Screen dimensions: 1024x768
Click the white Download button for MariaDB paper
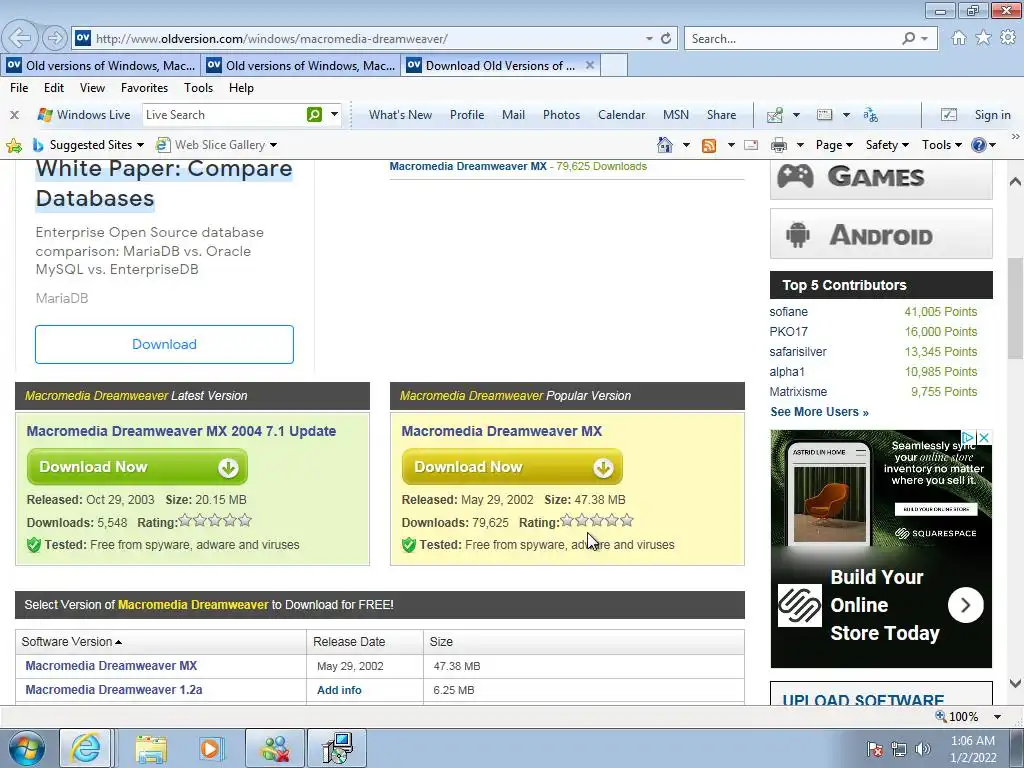coord(164,344)
